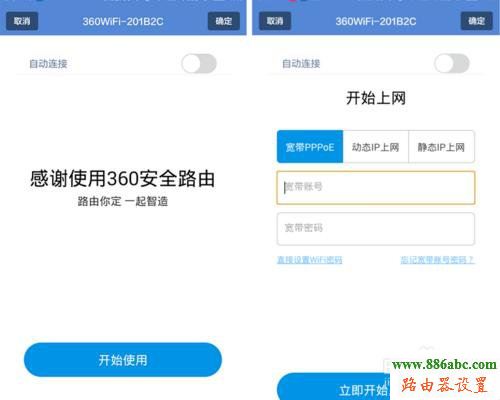Screen dimensions: 500x400
Task: Tap the 自动连接 label on the left screen
Action: point(48,63)
